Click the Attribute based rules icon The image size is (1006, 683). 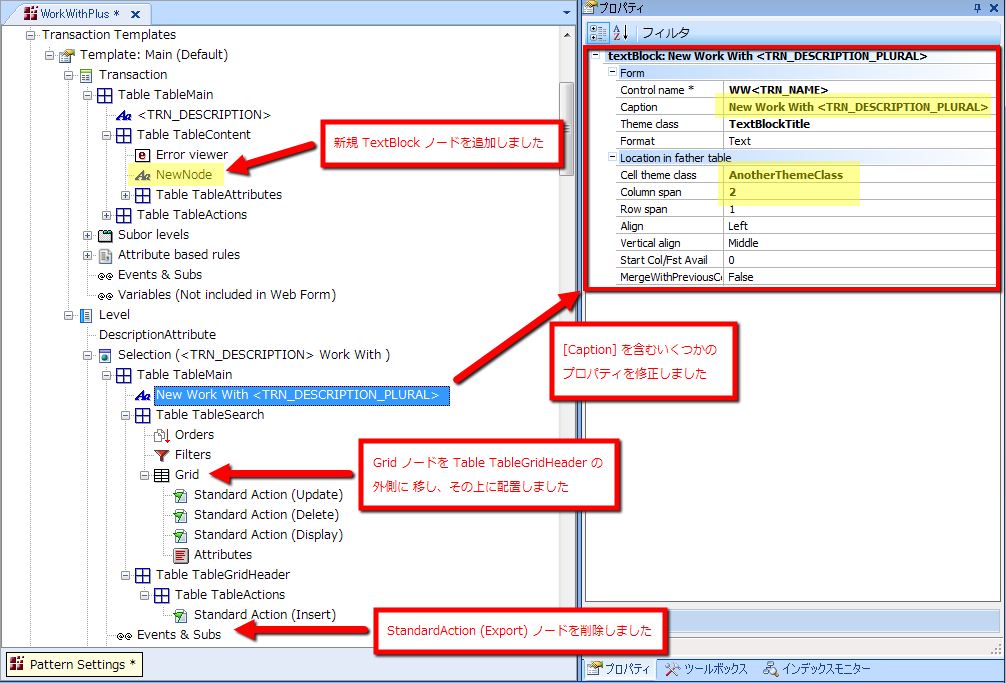(x=105, y=255)
